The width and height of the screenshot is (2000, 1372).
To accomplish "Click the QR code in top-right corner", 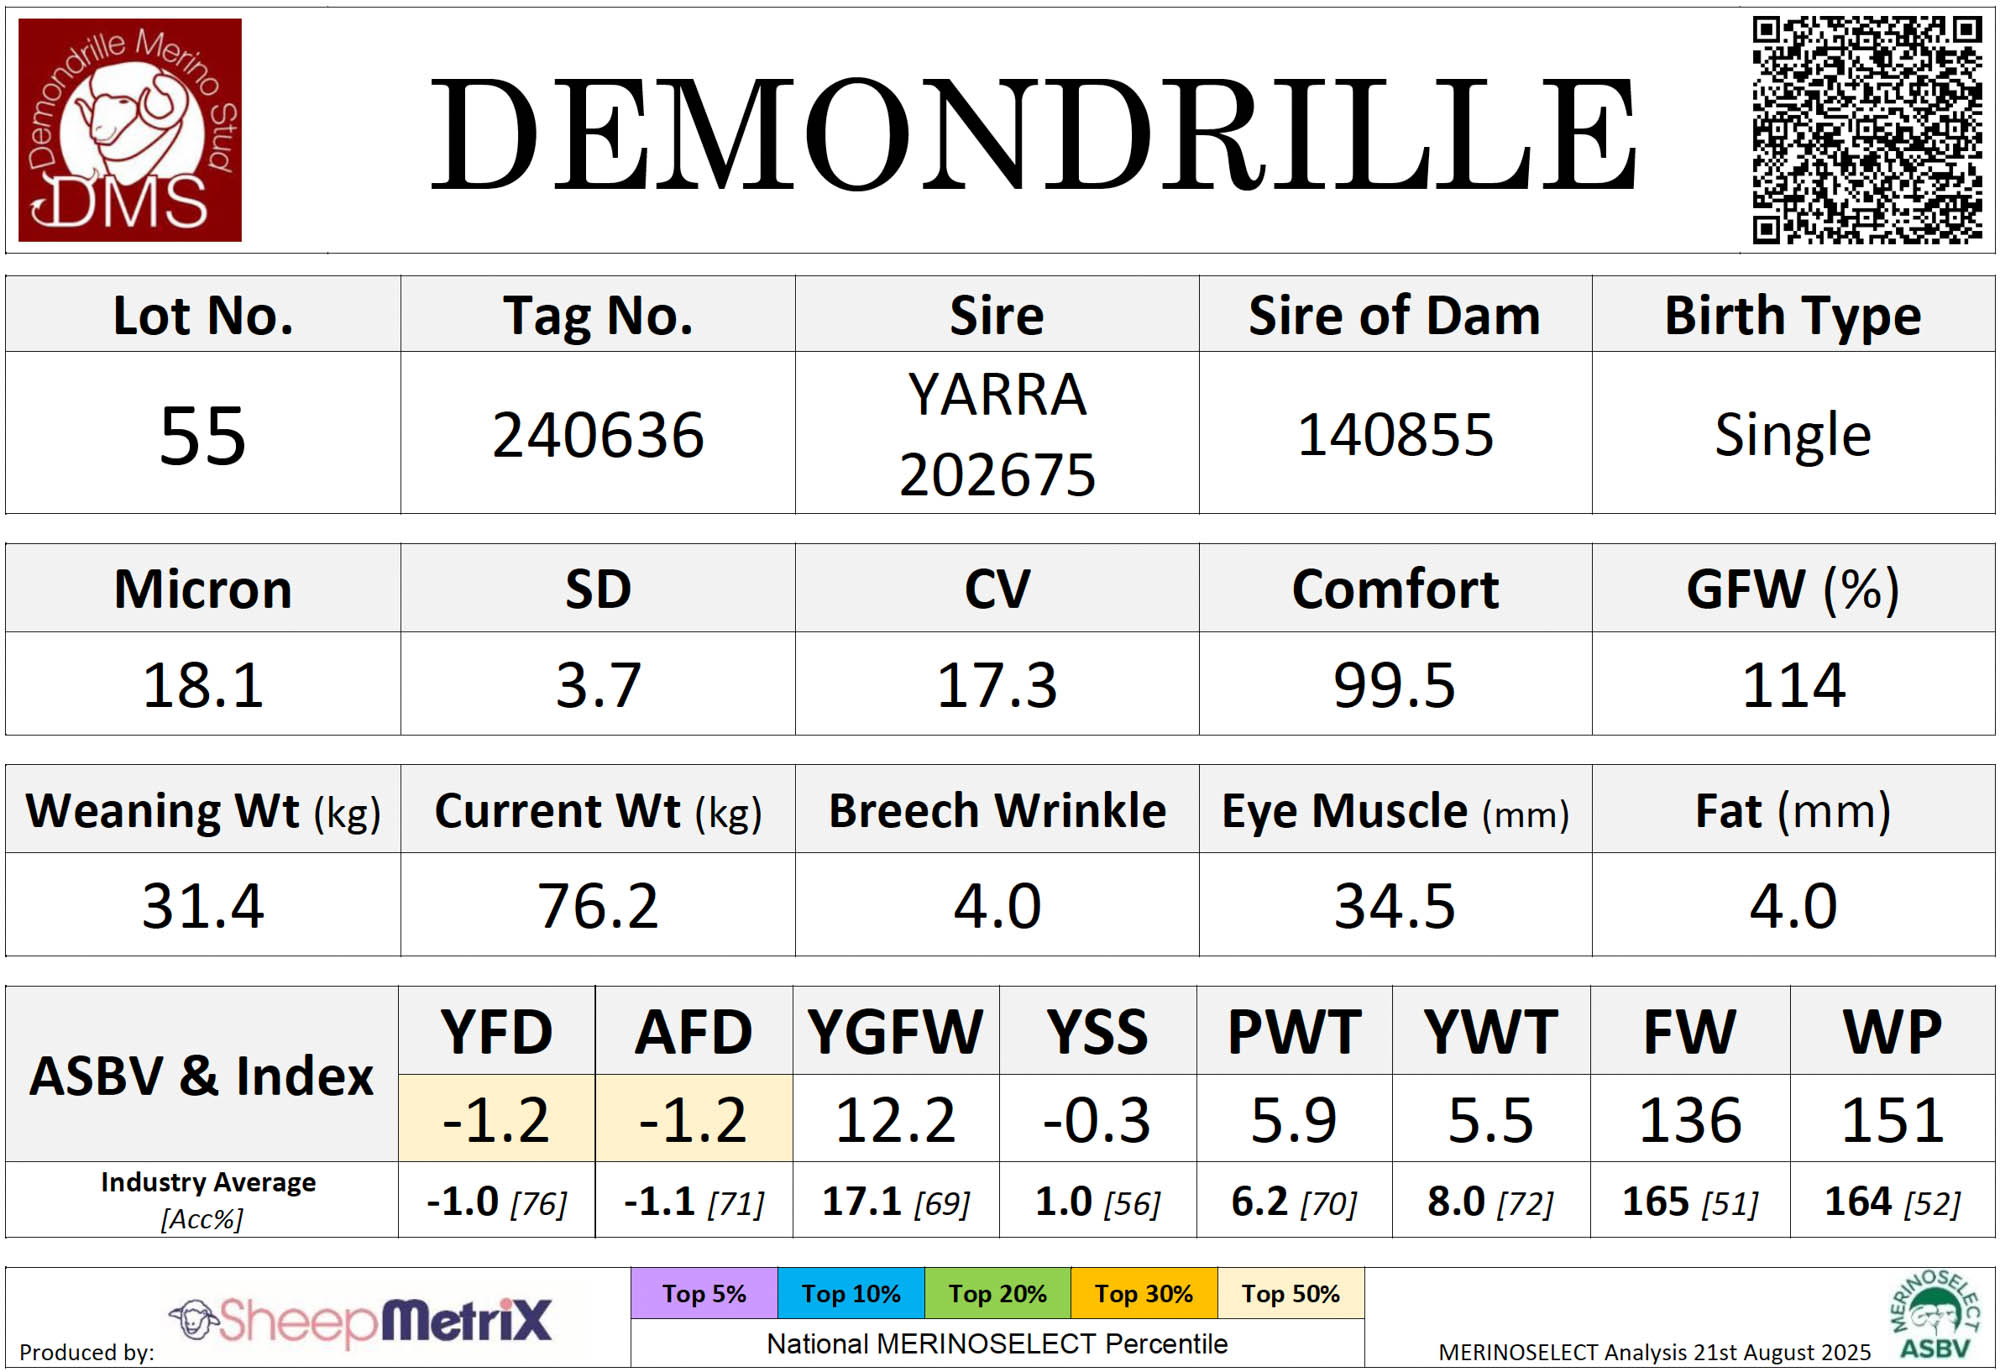I will pyautogui.click(x=1866, y=130).
